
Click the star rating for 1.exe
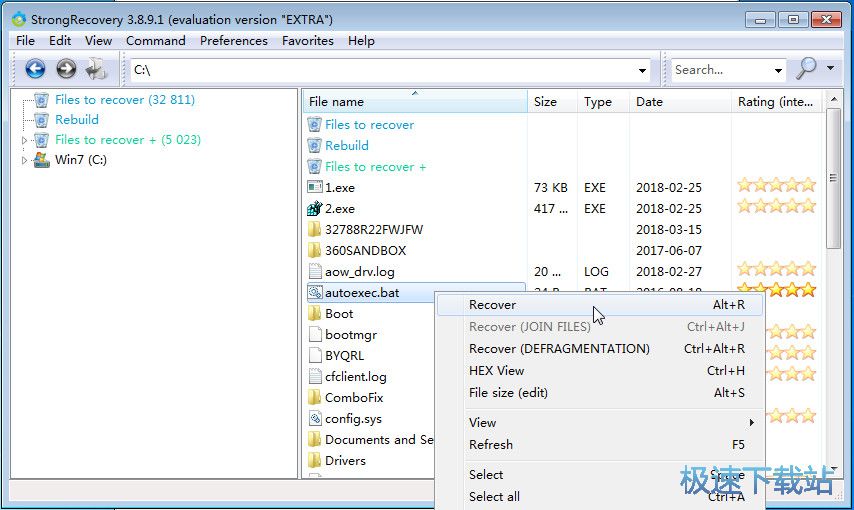click(776, 185)
